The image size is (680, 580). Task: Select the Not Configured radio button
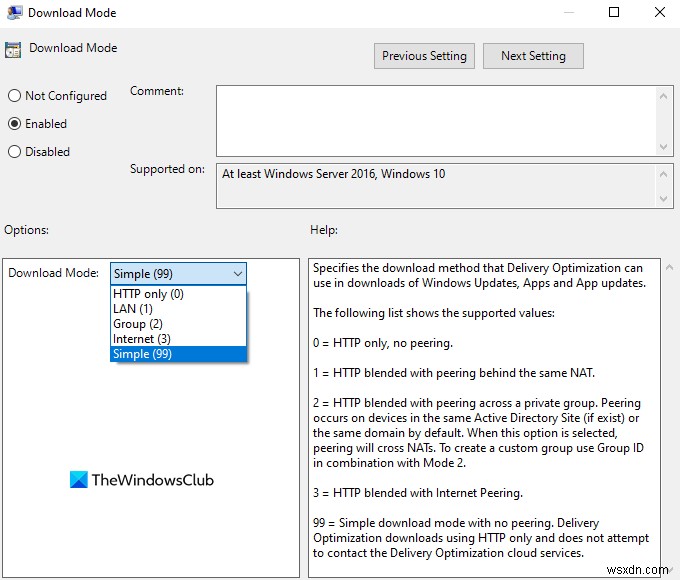(x=14, y=95)
